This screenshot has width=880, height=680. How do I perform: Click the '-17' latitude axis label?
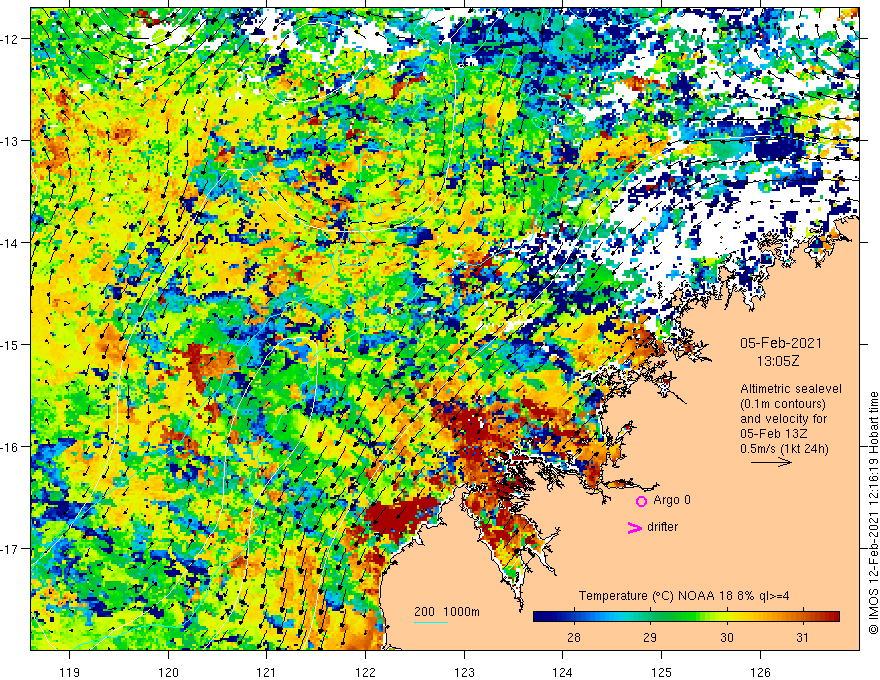click(x=11, y=549)
